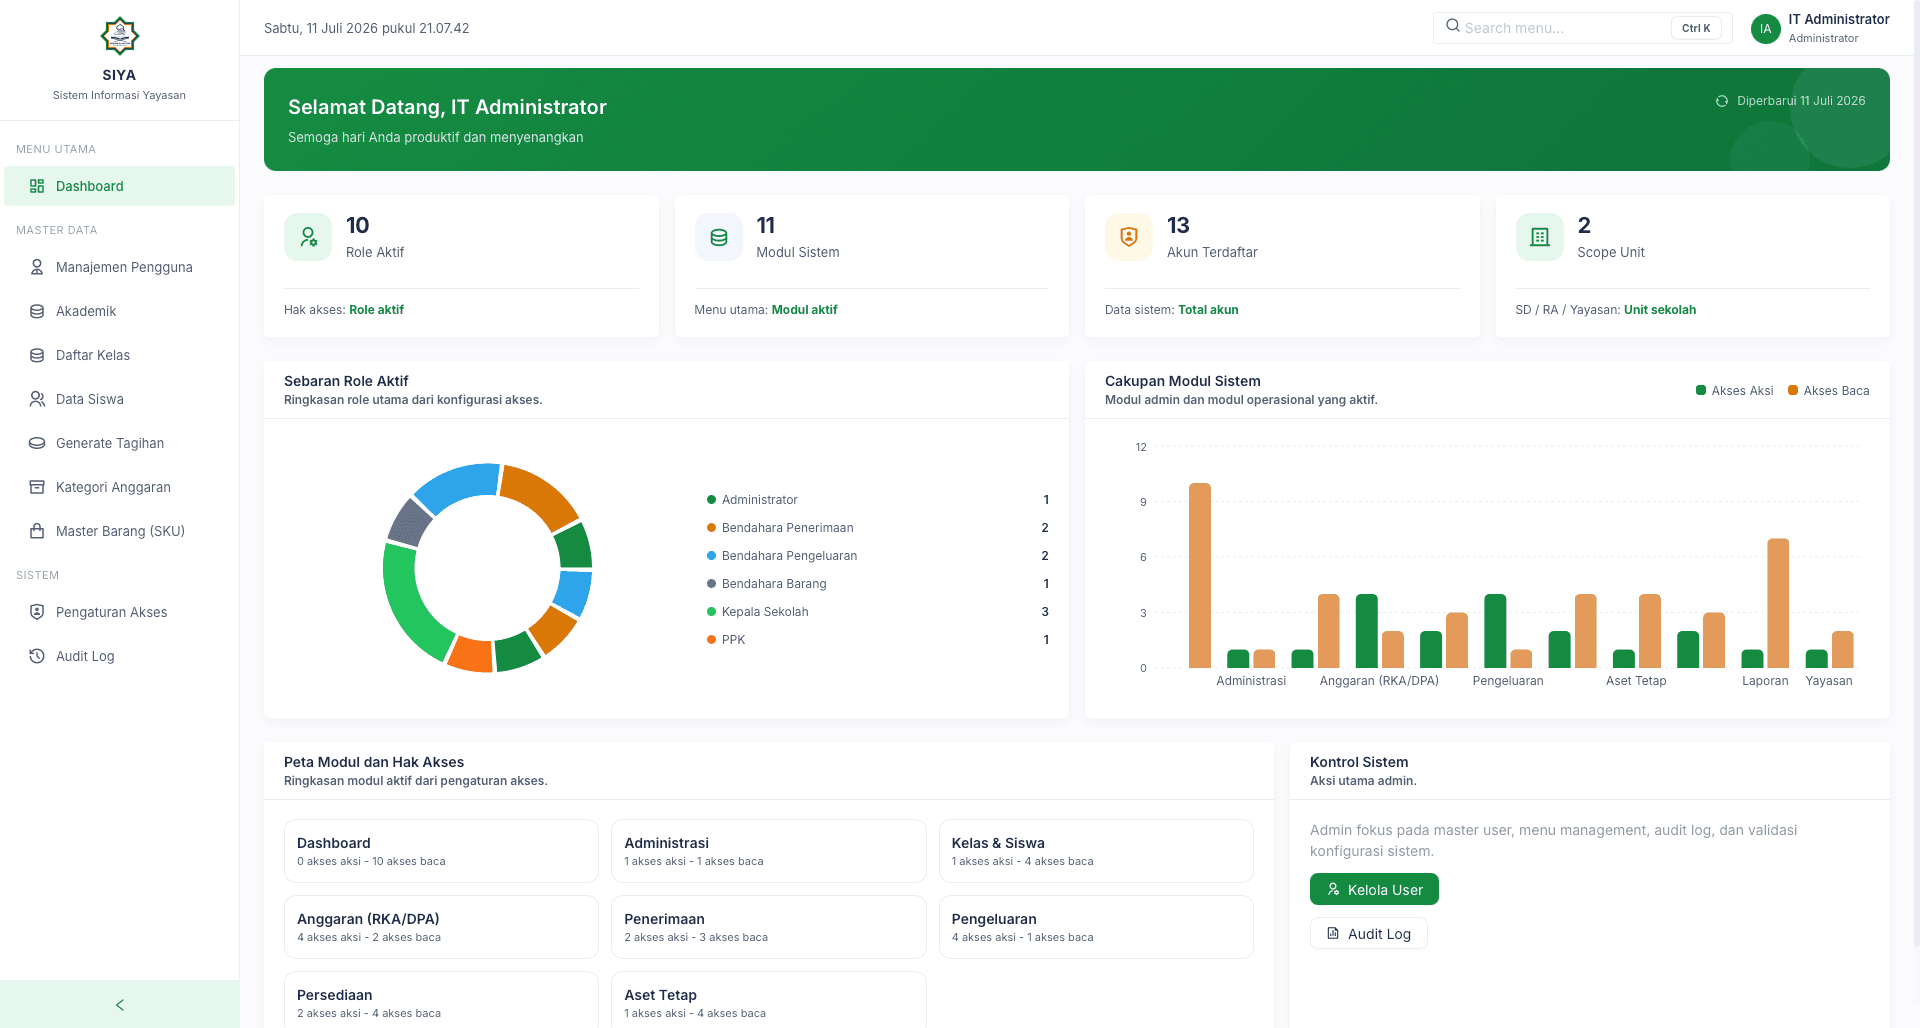Open Generate Tagihan page
Viewport: 1920px width, 1028px height.
[120, 443]
